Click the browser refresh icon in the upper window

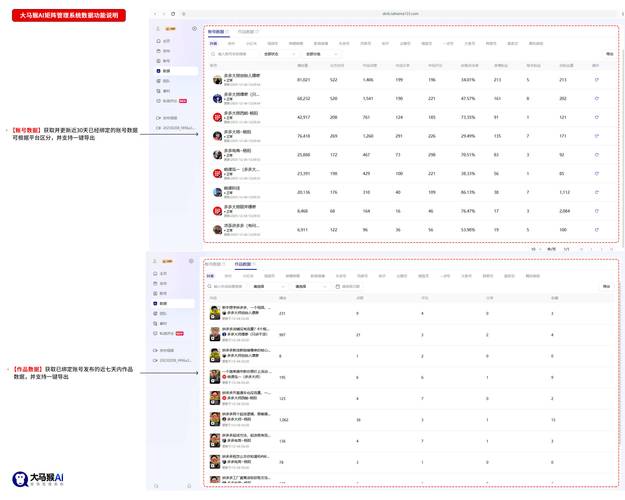pyautogui.click(x=172, y=13)
